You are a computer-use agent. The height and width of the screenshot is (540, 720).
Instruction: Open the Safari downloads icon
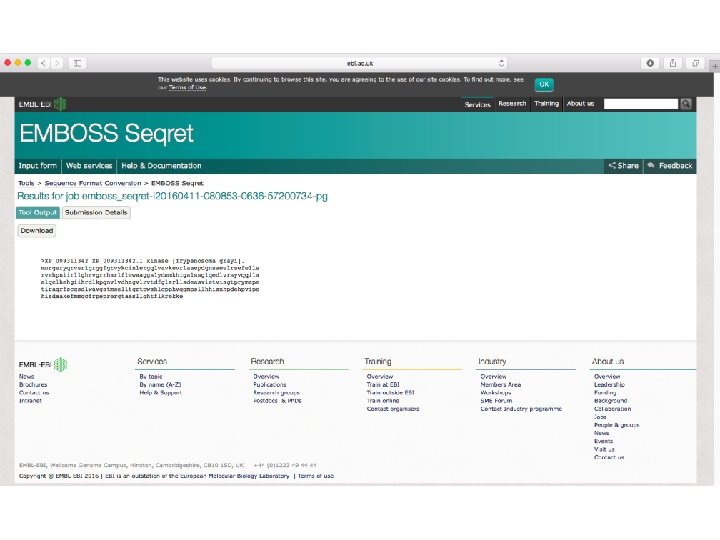(x=650, y=63)
